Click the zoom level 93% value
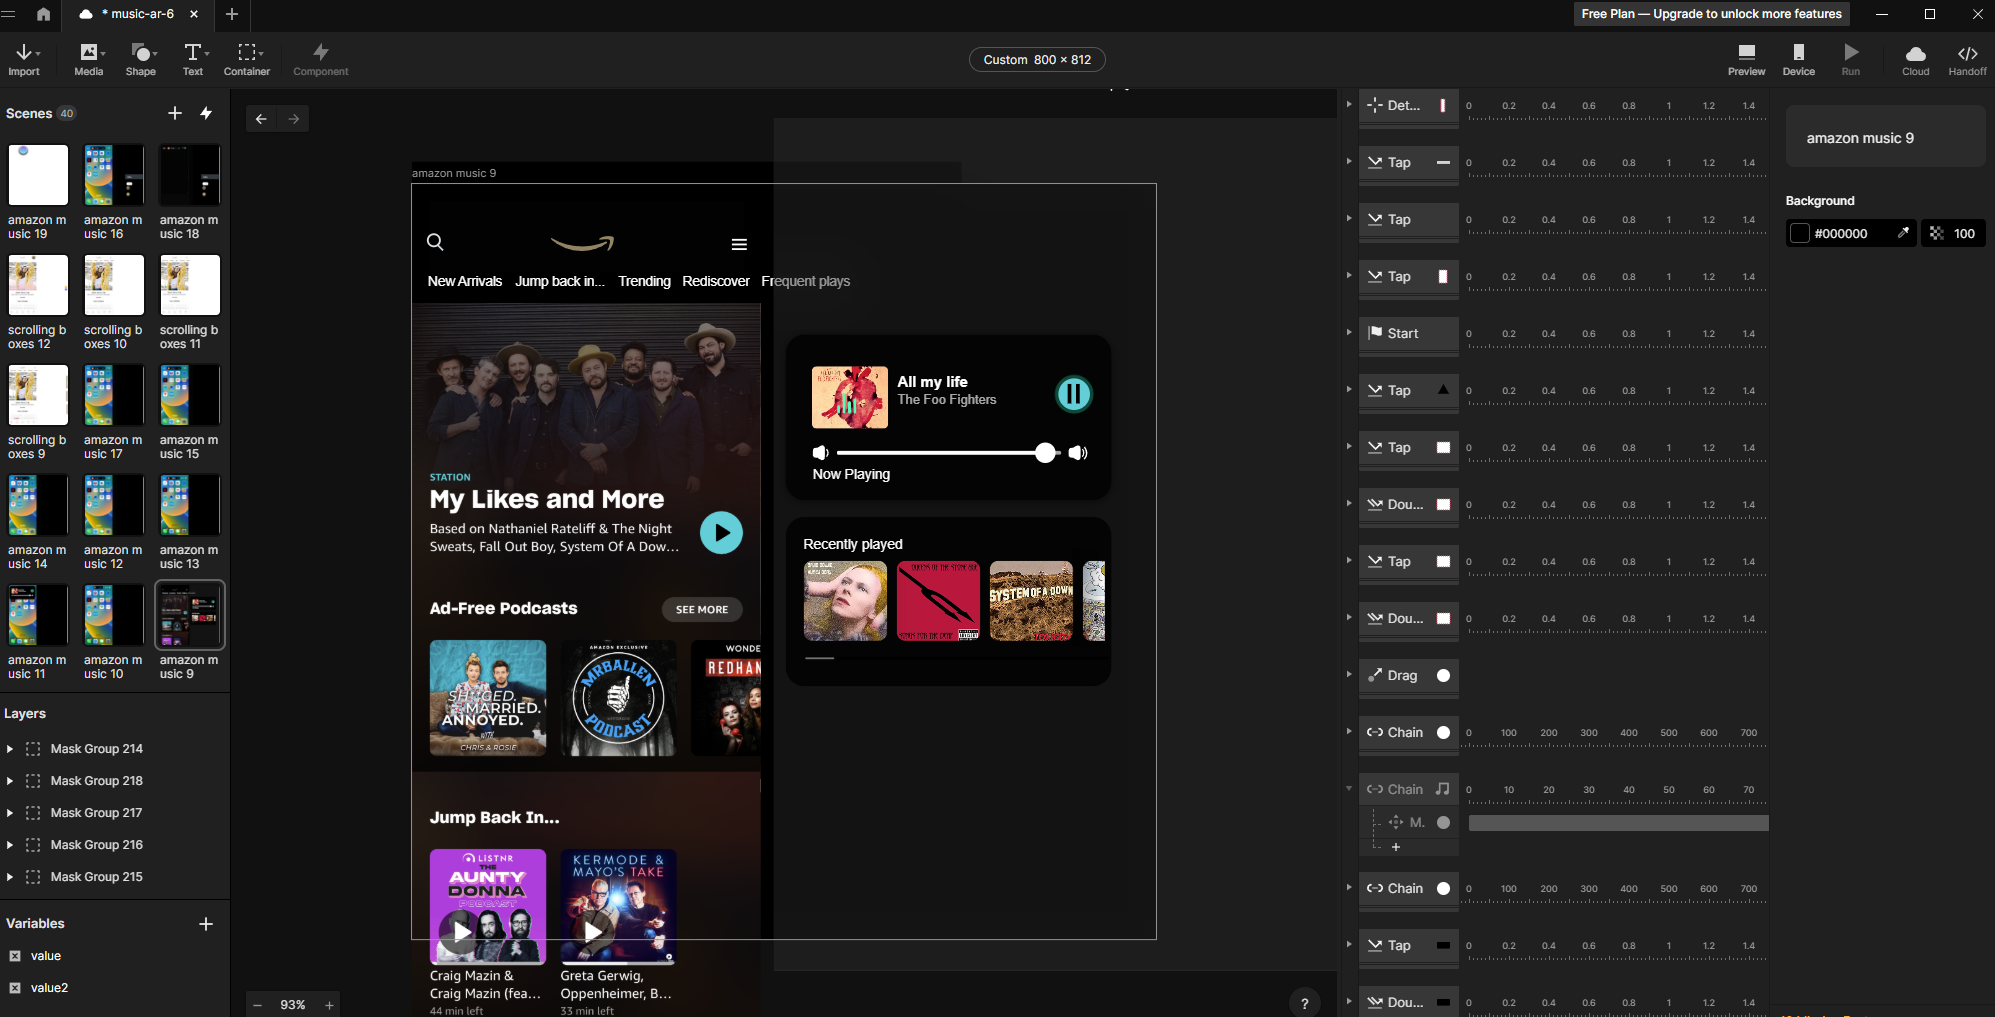Screen dimensions: 1995x1017 pyautogui.click(x=293, y=1005)
